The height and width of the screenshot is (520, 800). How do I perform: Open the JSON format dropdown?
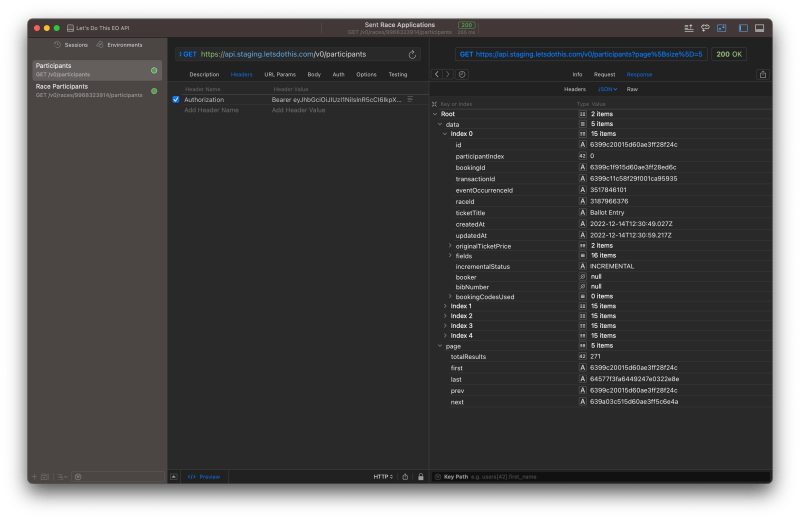607,89
